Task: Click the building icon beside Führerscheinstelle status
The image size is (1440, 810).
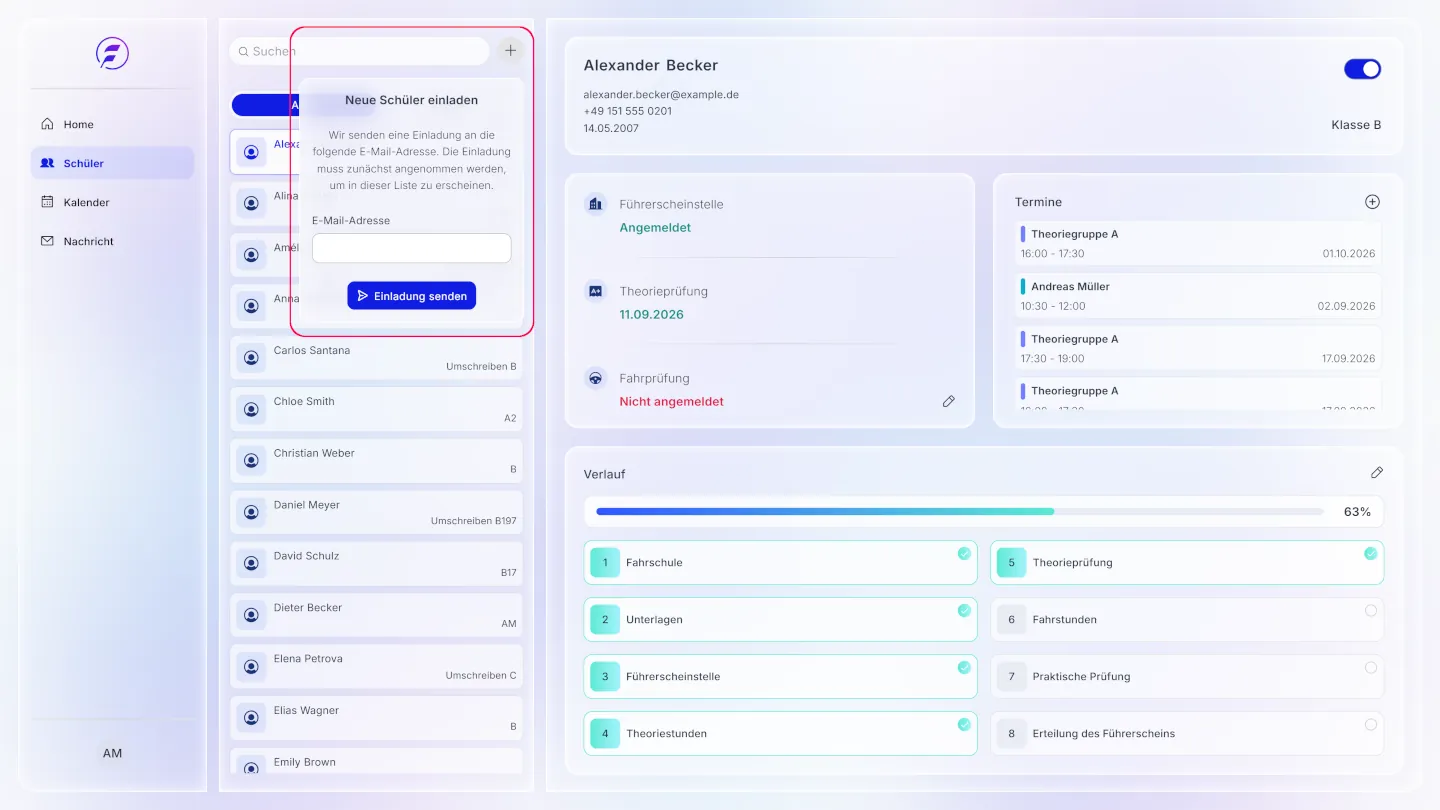Action: coord(596,204)
